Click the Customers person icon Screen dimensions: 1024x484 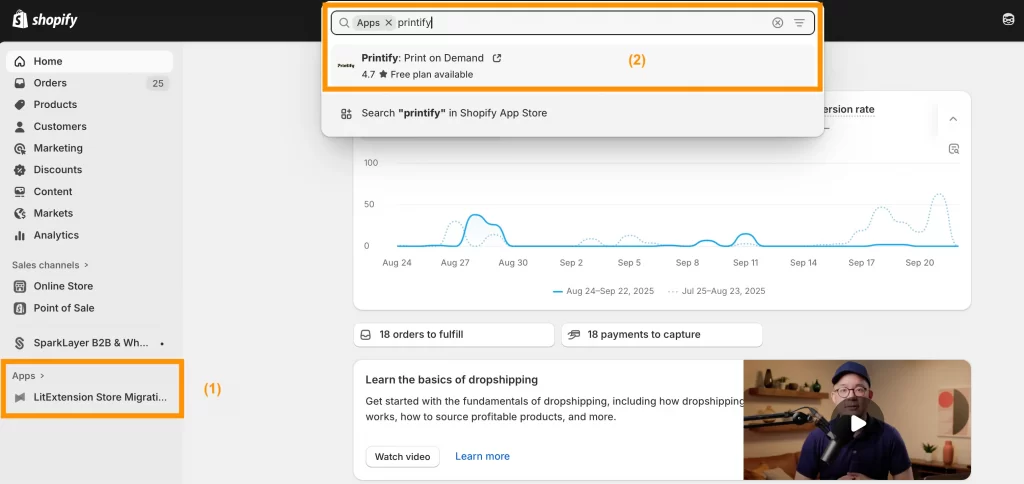tap(20, 127)
